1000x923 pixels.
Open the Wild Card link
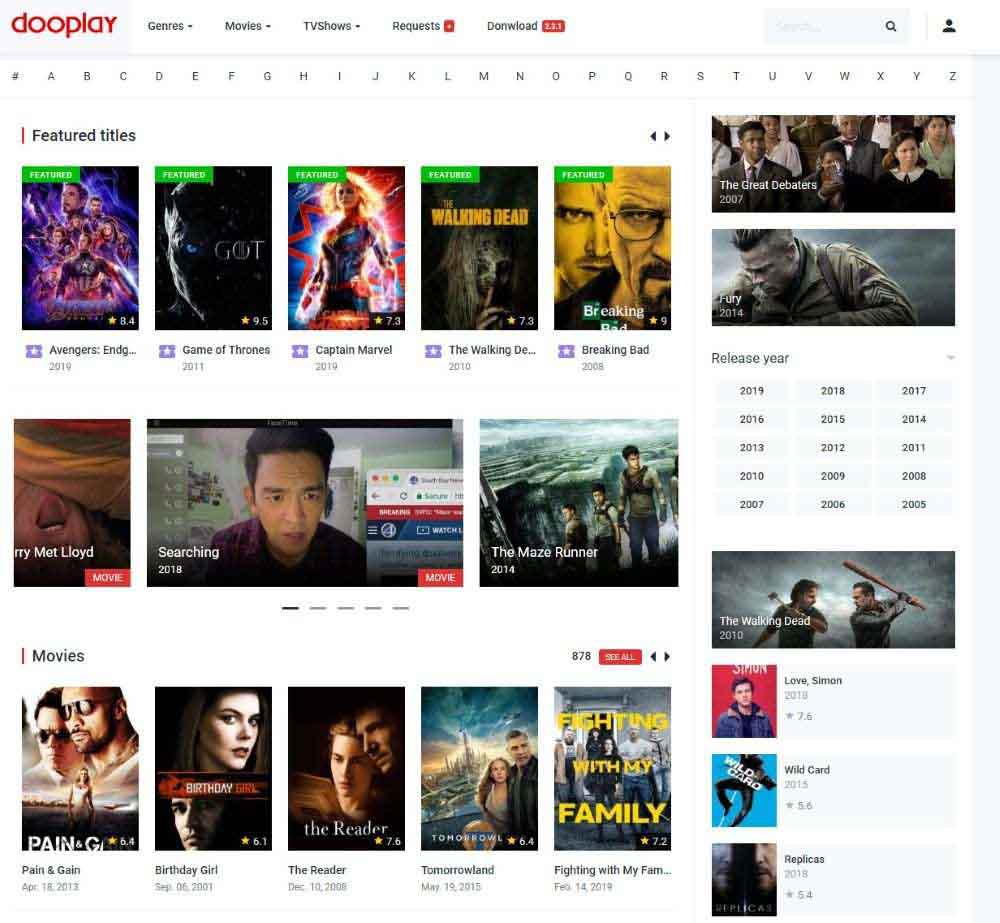[x=807, y=770]
